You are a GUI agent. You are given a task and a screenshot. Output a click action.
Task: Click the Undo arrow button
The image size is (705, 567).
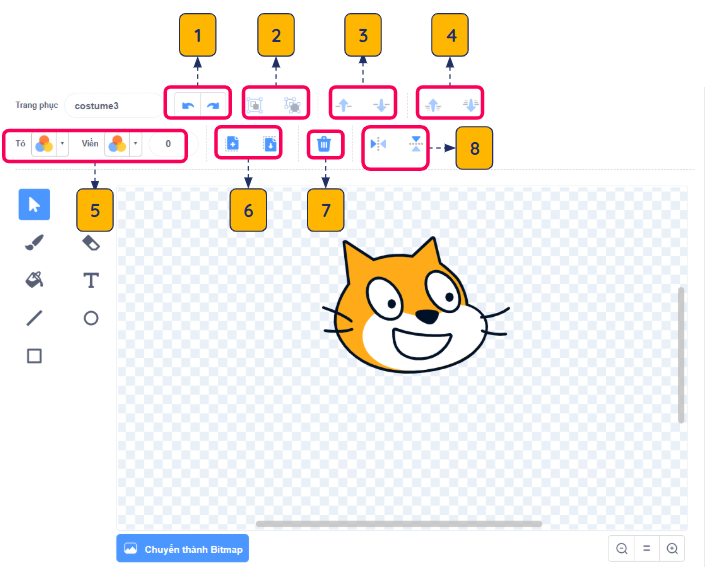188,106
